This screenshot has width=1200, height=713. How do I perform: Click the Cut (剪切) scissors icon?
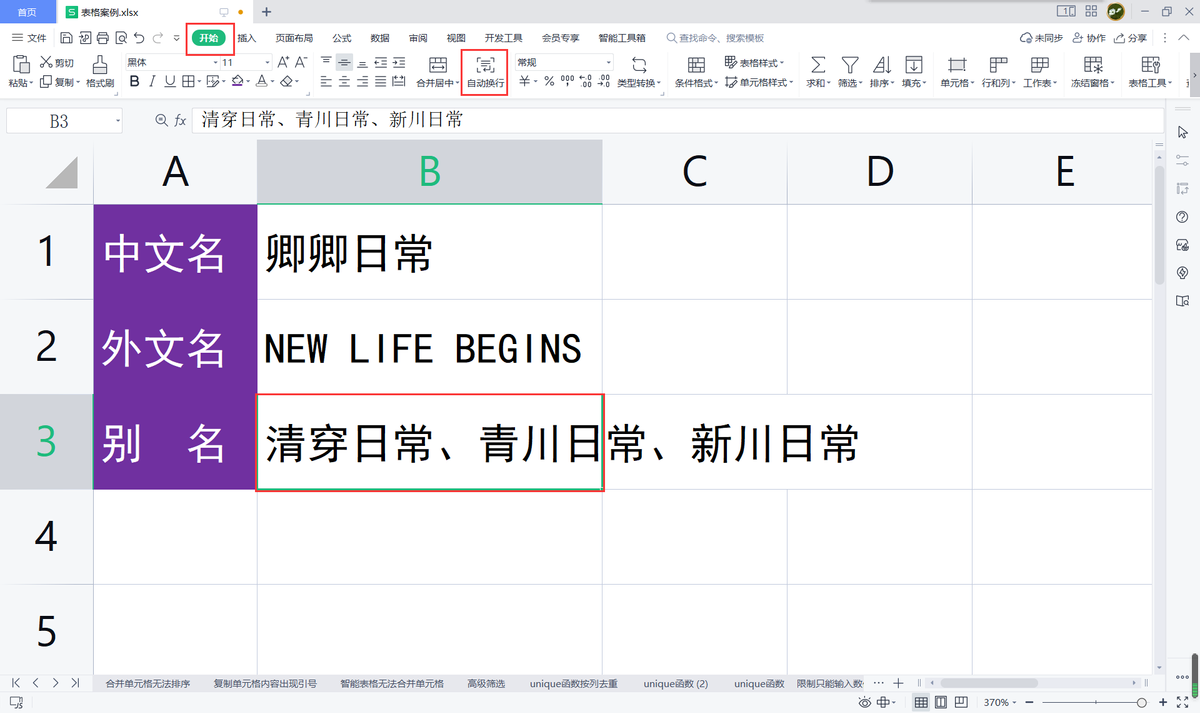(46, 63)
